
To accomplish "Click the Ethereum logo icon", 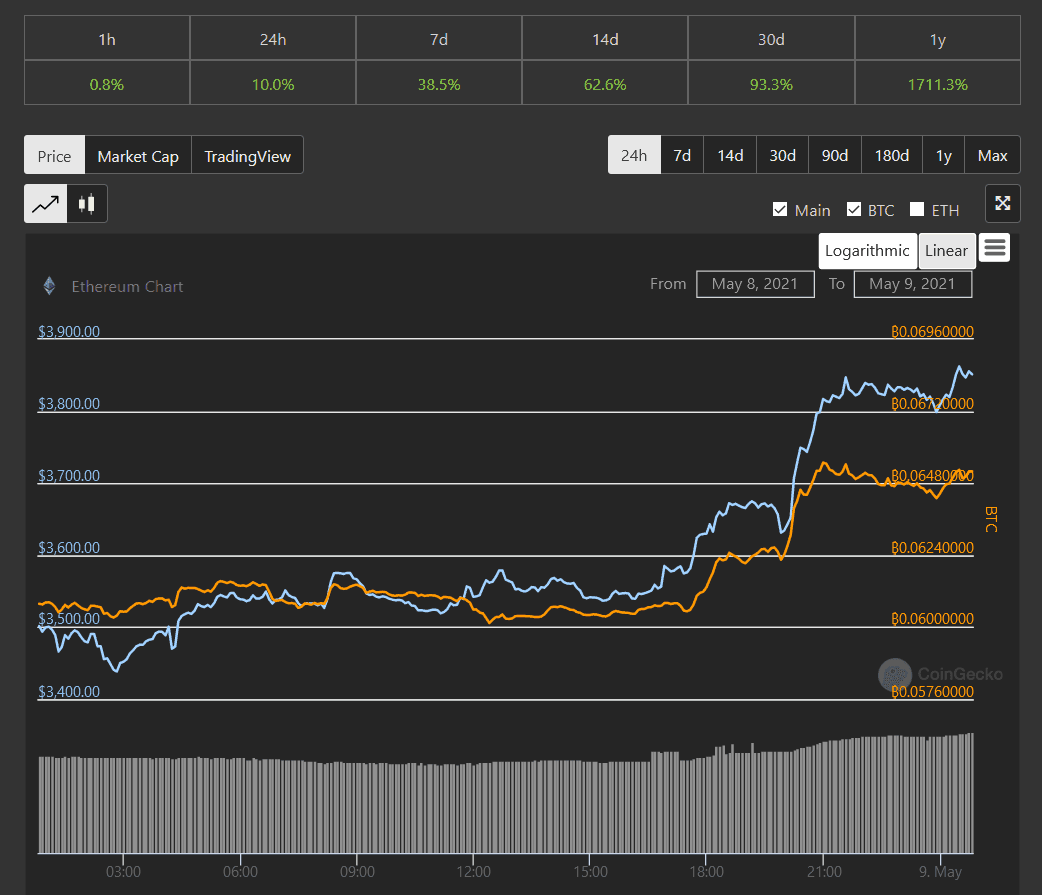I will pyautogui.click(x=49, y=286).
